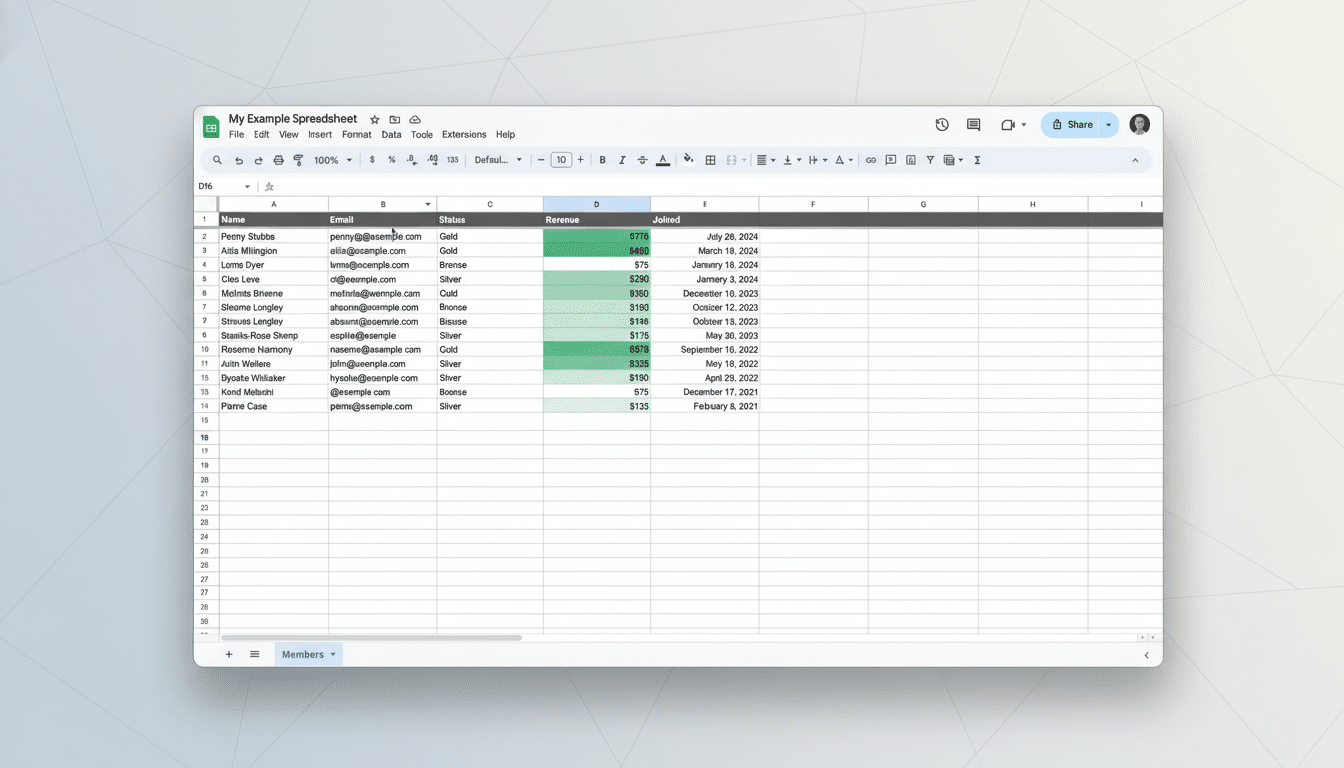1344x768 pixels.
Task: Open the borders grid icon
Action: (710, 160)
